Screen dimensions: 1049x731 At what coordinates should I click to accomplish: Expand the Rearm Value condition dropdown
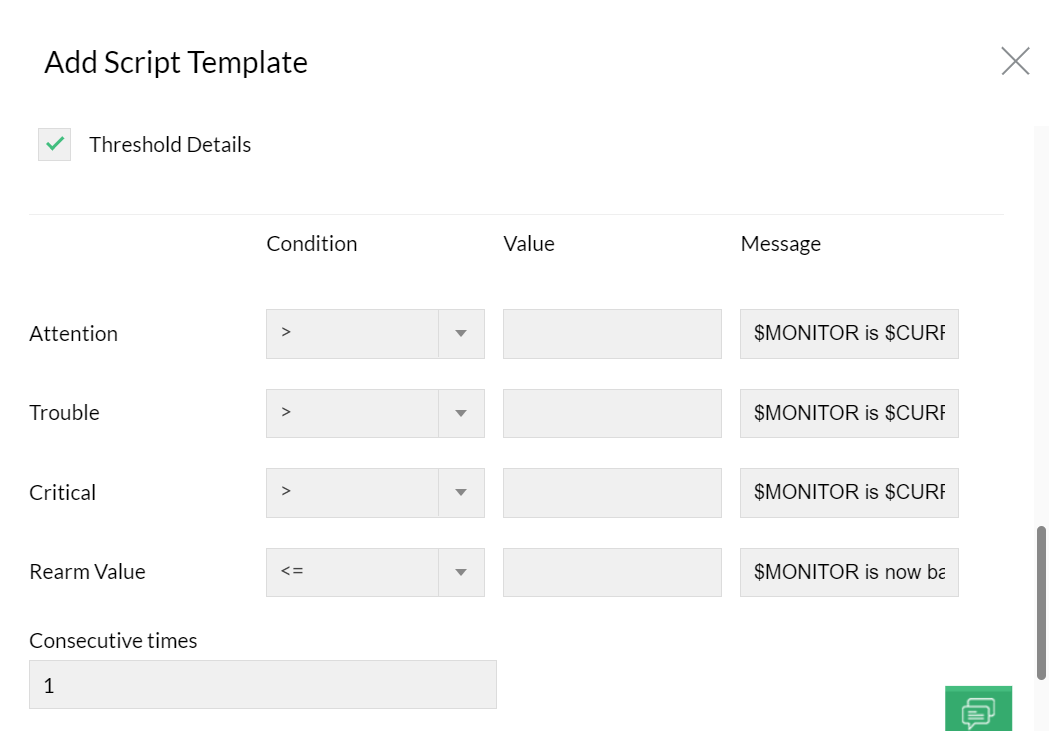[x=374, y=572]
